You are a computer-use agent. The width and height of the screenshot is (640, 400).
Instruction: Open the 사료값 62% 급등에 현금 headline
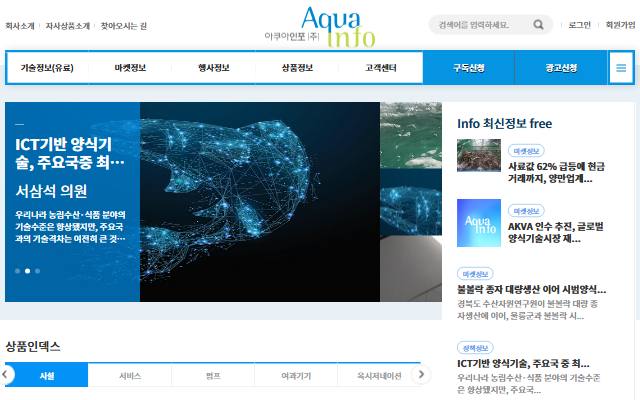[x=556, y=172]
